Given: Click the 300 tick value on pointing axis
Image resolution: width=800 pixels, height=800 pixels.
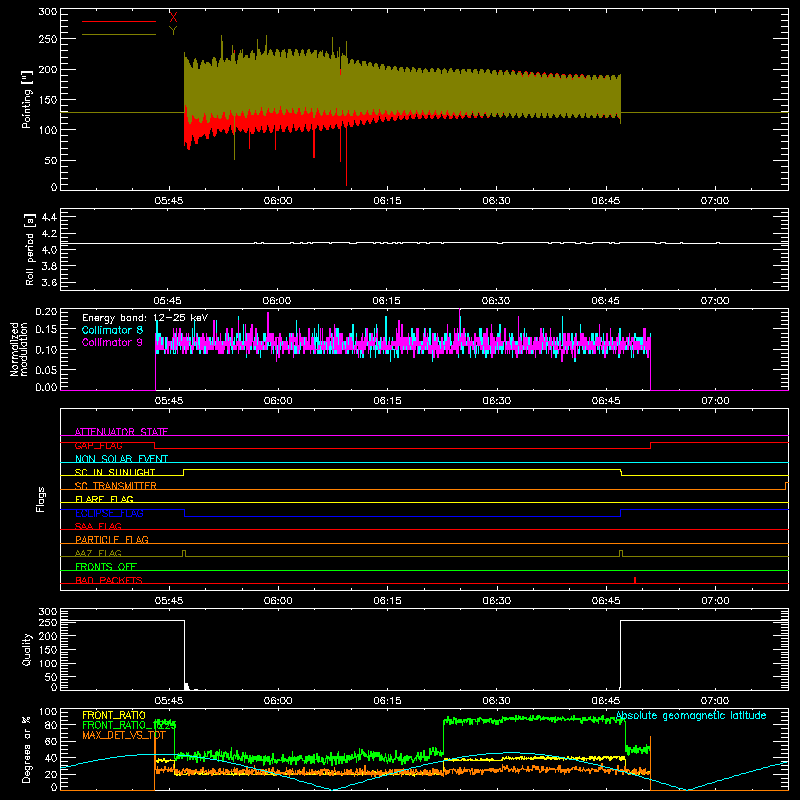Looking at the screenshot, I should [x=48, y=12].
